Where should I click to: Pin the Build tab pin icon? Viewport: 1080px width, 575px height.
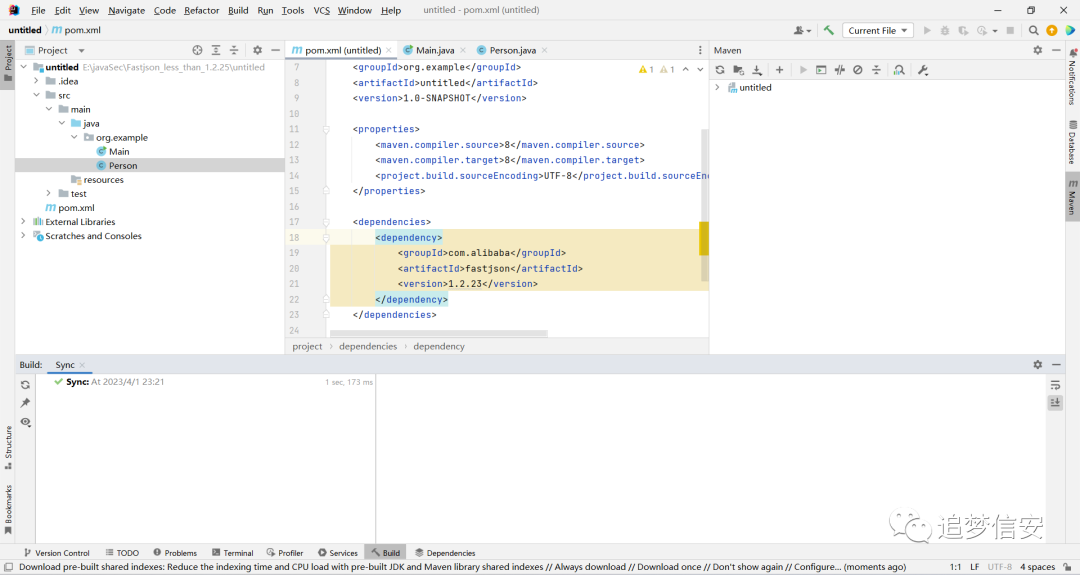(25, 403)
